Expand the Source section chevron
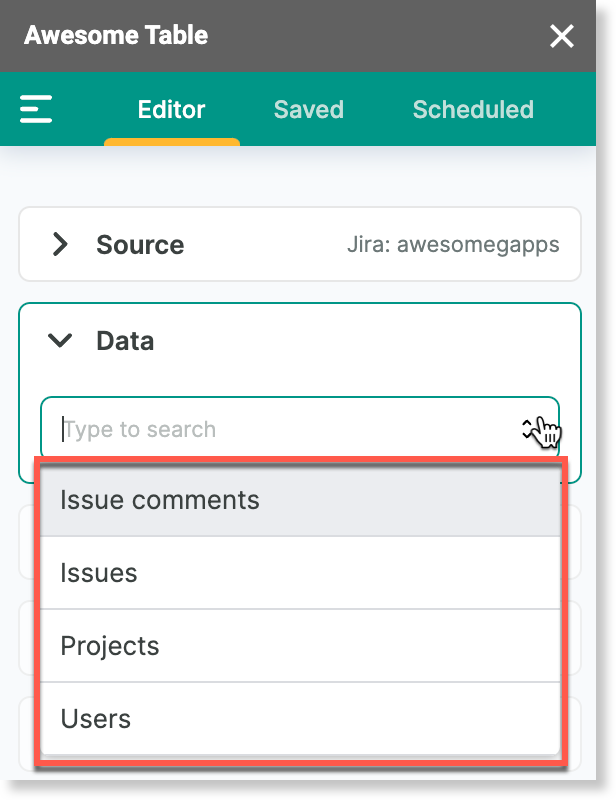Screen dimensions: 616x800 click(60, 244)
